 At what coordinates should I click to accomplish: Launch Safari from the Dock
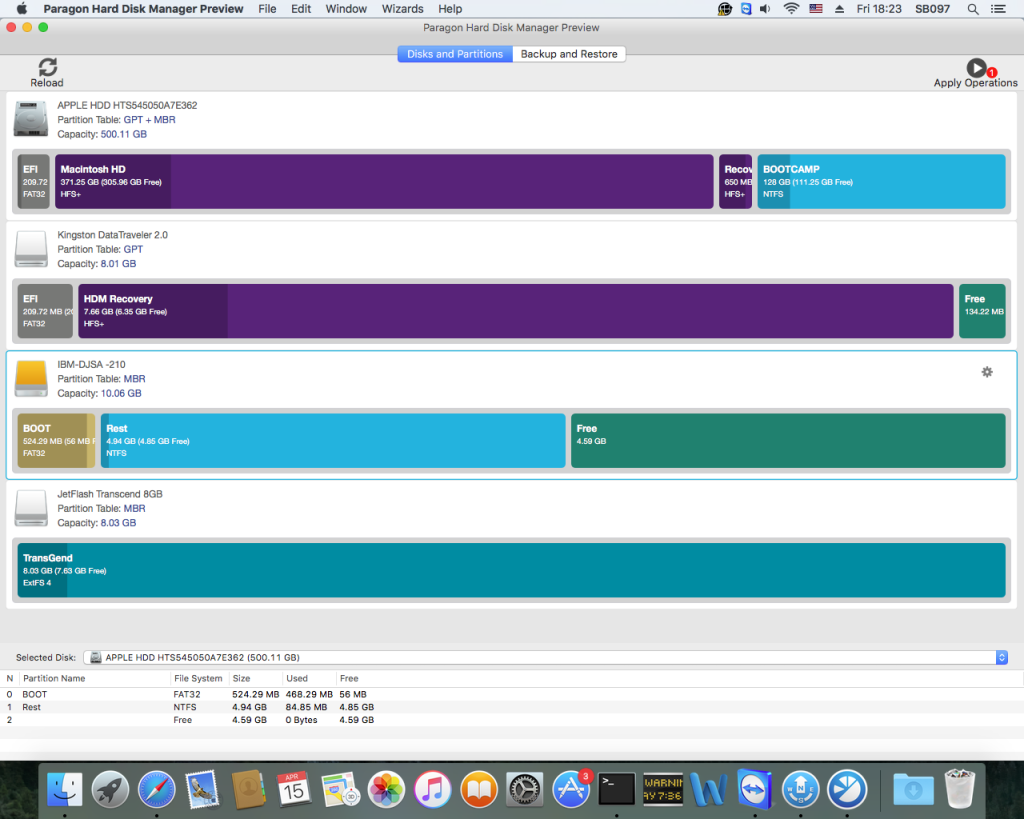coord(156,789)
